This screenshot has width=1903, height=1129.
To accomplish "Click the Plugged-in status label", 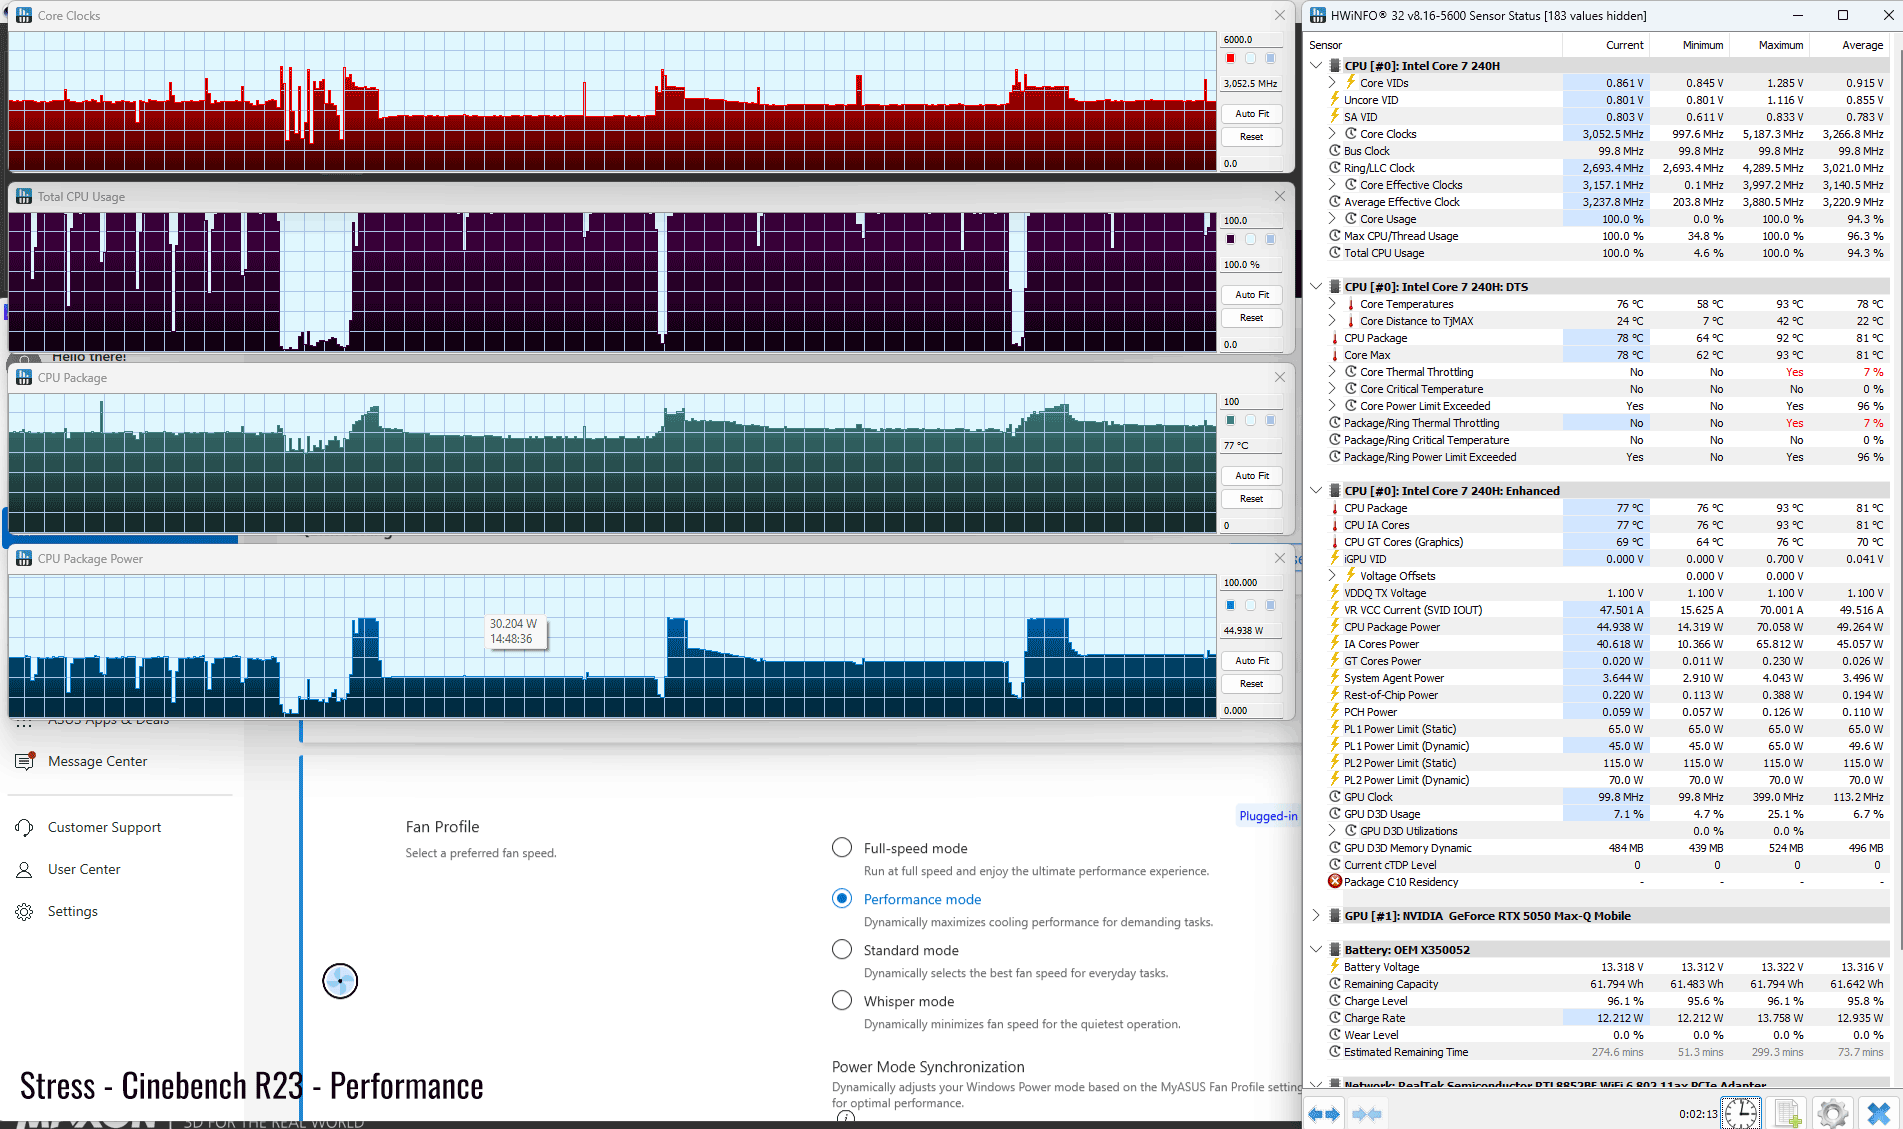I will (1268, 816).
